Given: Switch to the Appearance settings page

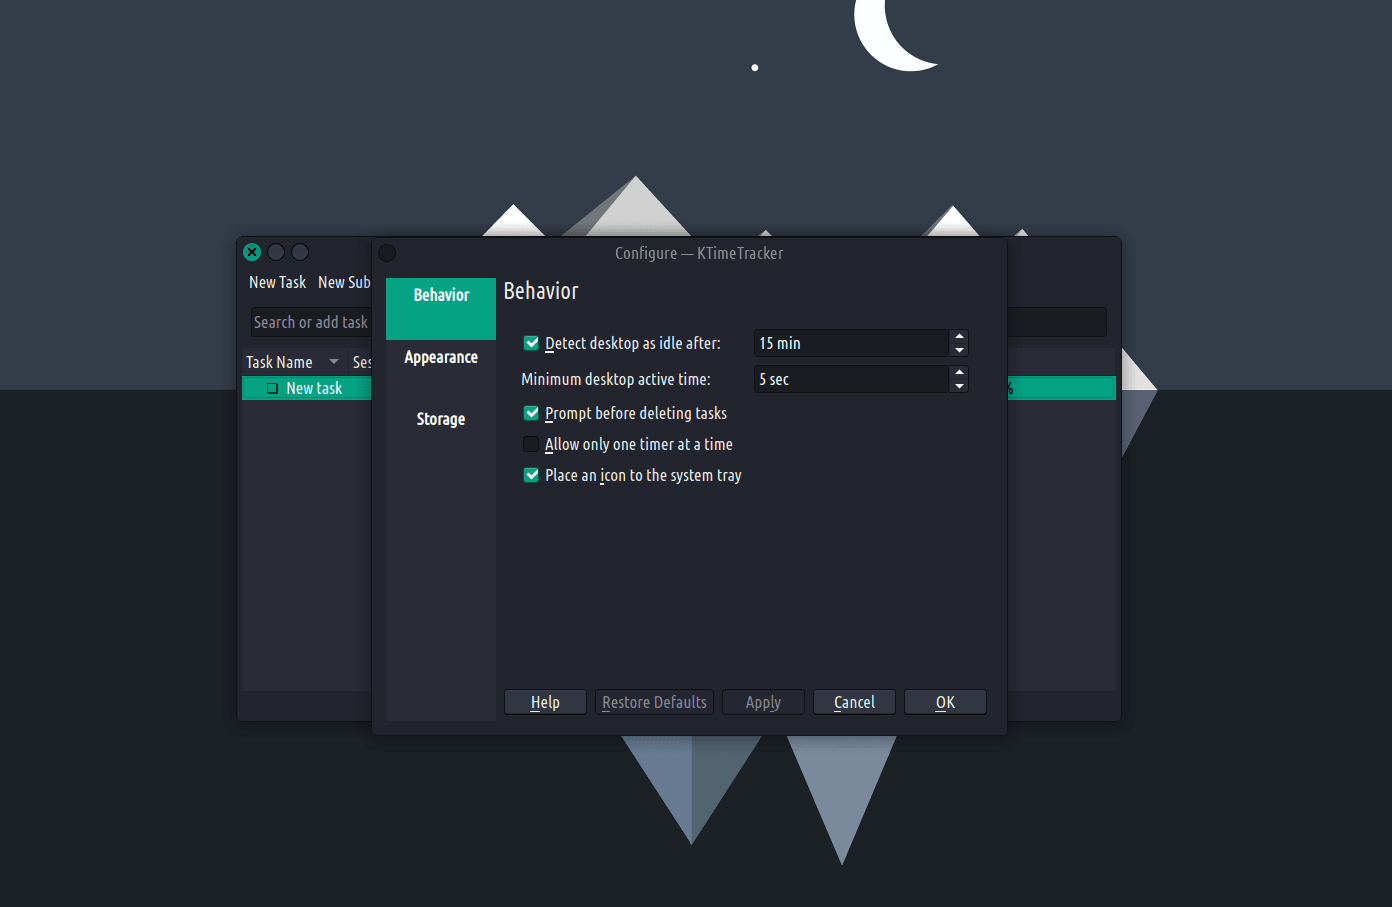Looking at the screenshot, I should (441, 357).
